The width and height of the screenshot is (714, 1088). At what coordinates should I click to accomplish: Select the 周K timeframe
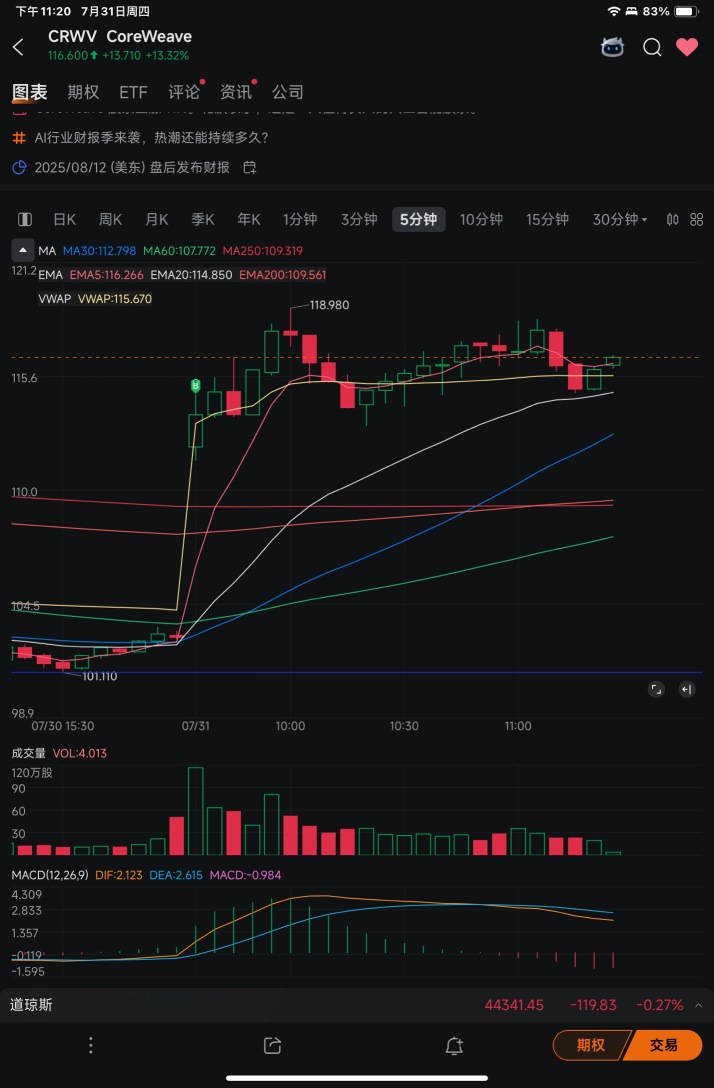coord(110,219)
